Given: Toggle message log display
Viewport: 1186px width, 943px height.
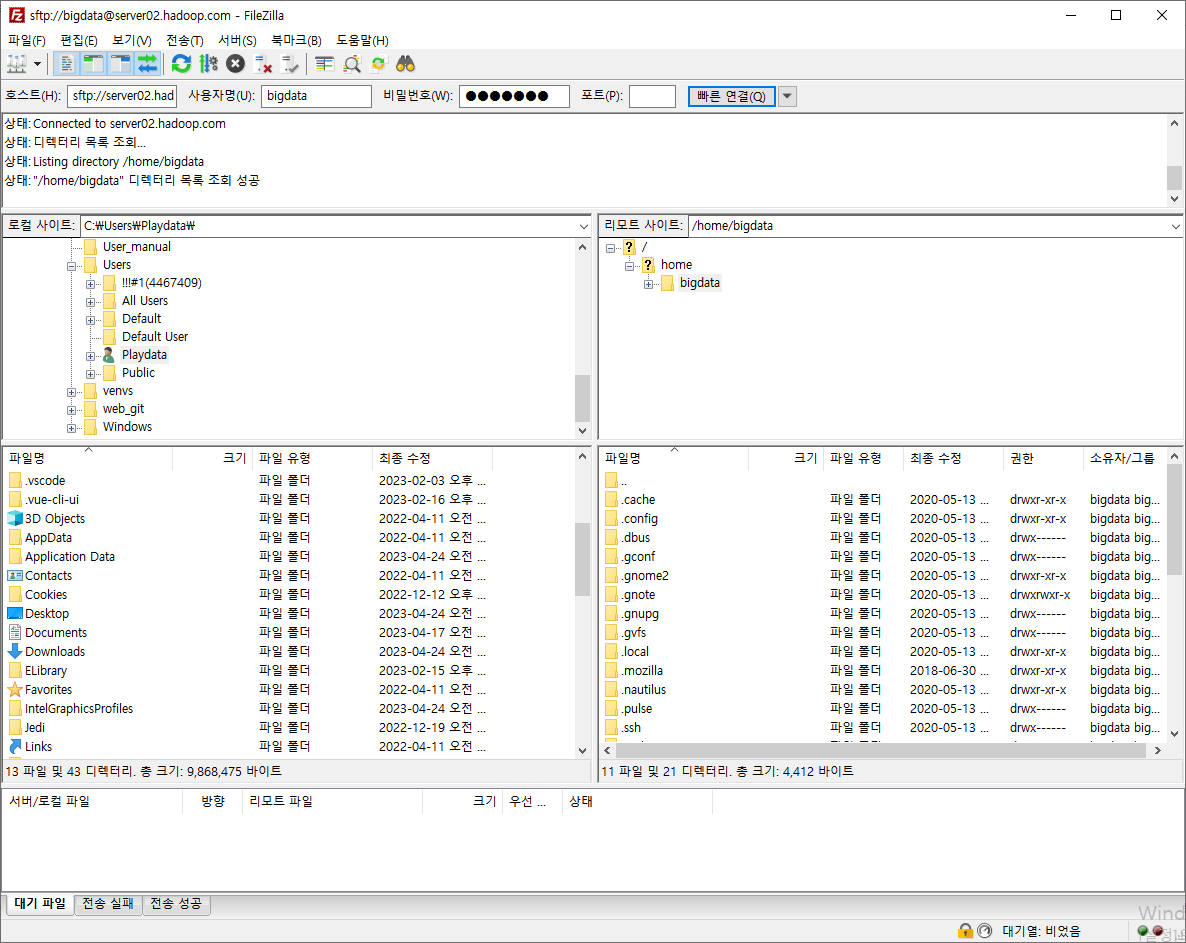Looking at the screenshot, I should (67, 64).
